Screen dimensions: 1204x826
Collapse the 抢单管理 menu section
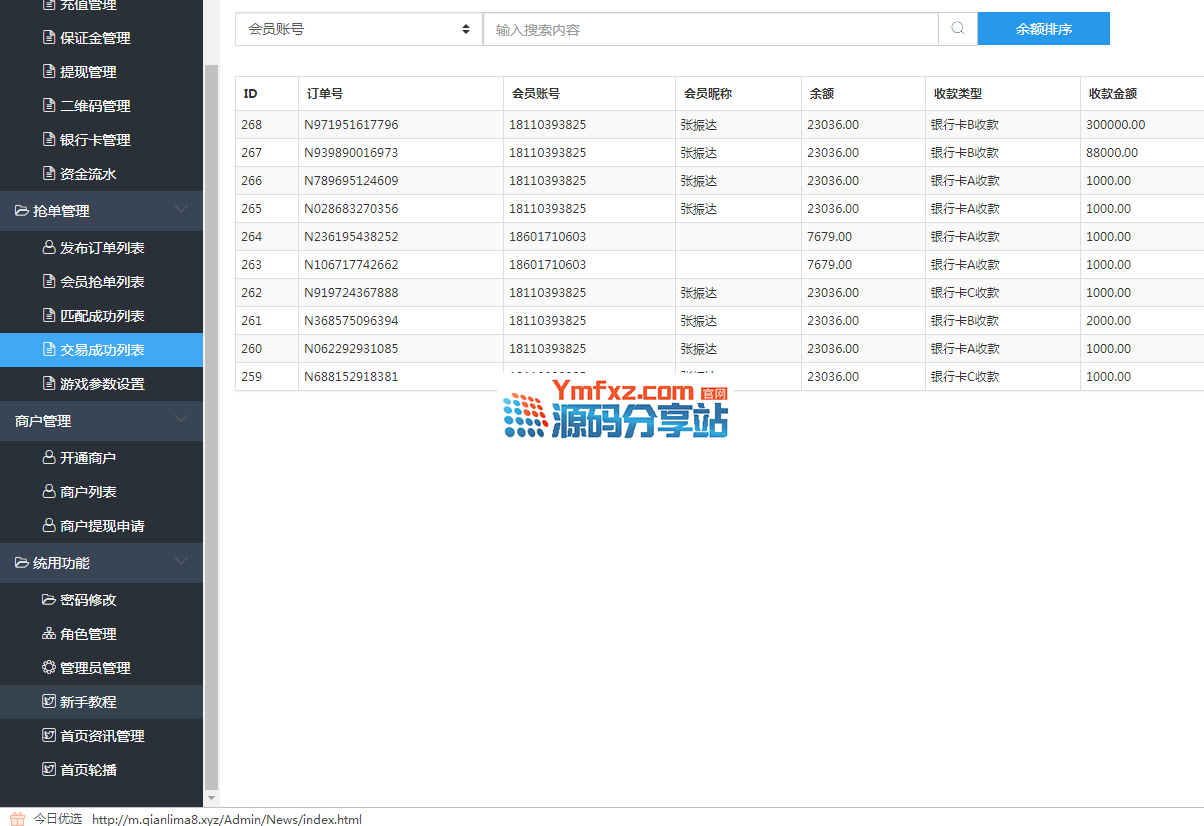[x=181, y=209]
